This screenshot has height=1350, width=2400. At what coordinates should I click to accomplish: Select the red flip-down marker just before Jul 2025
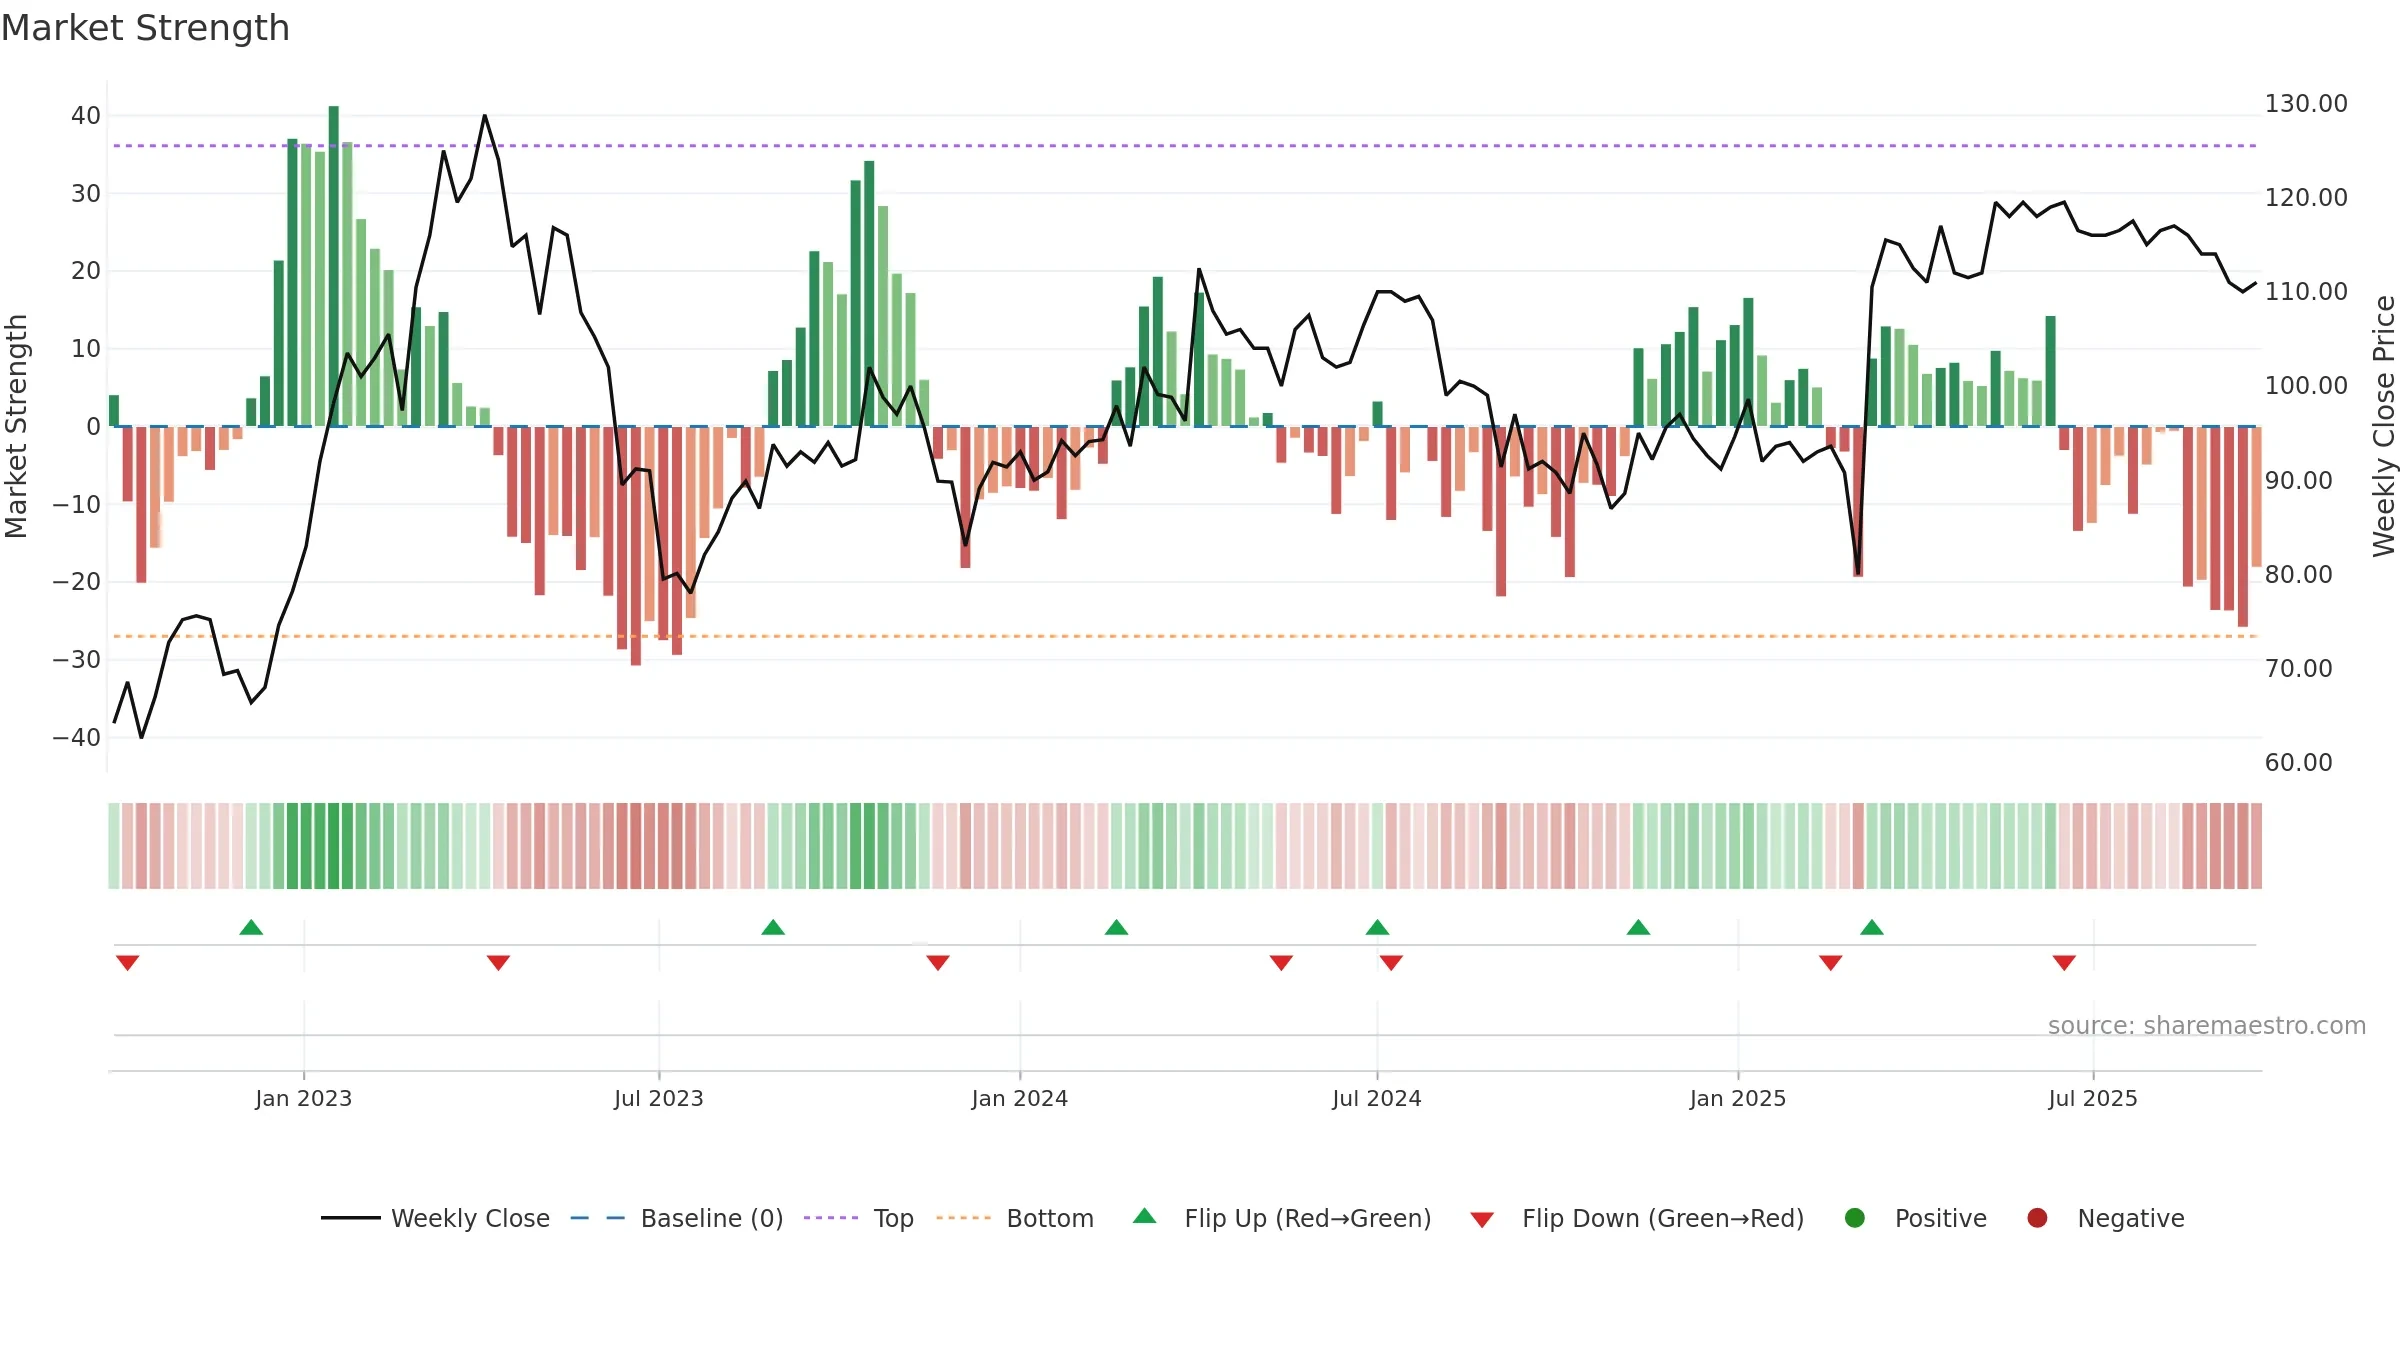[x=2064, y=962]
